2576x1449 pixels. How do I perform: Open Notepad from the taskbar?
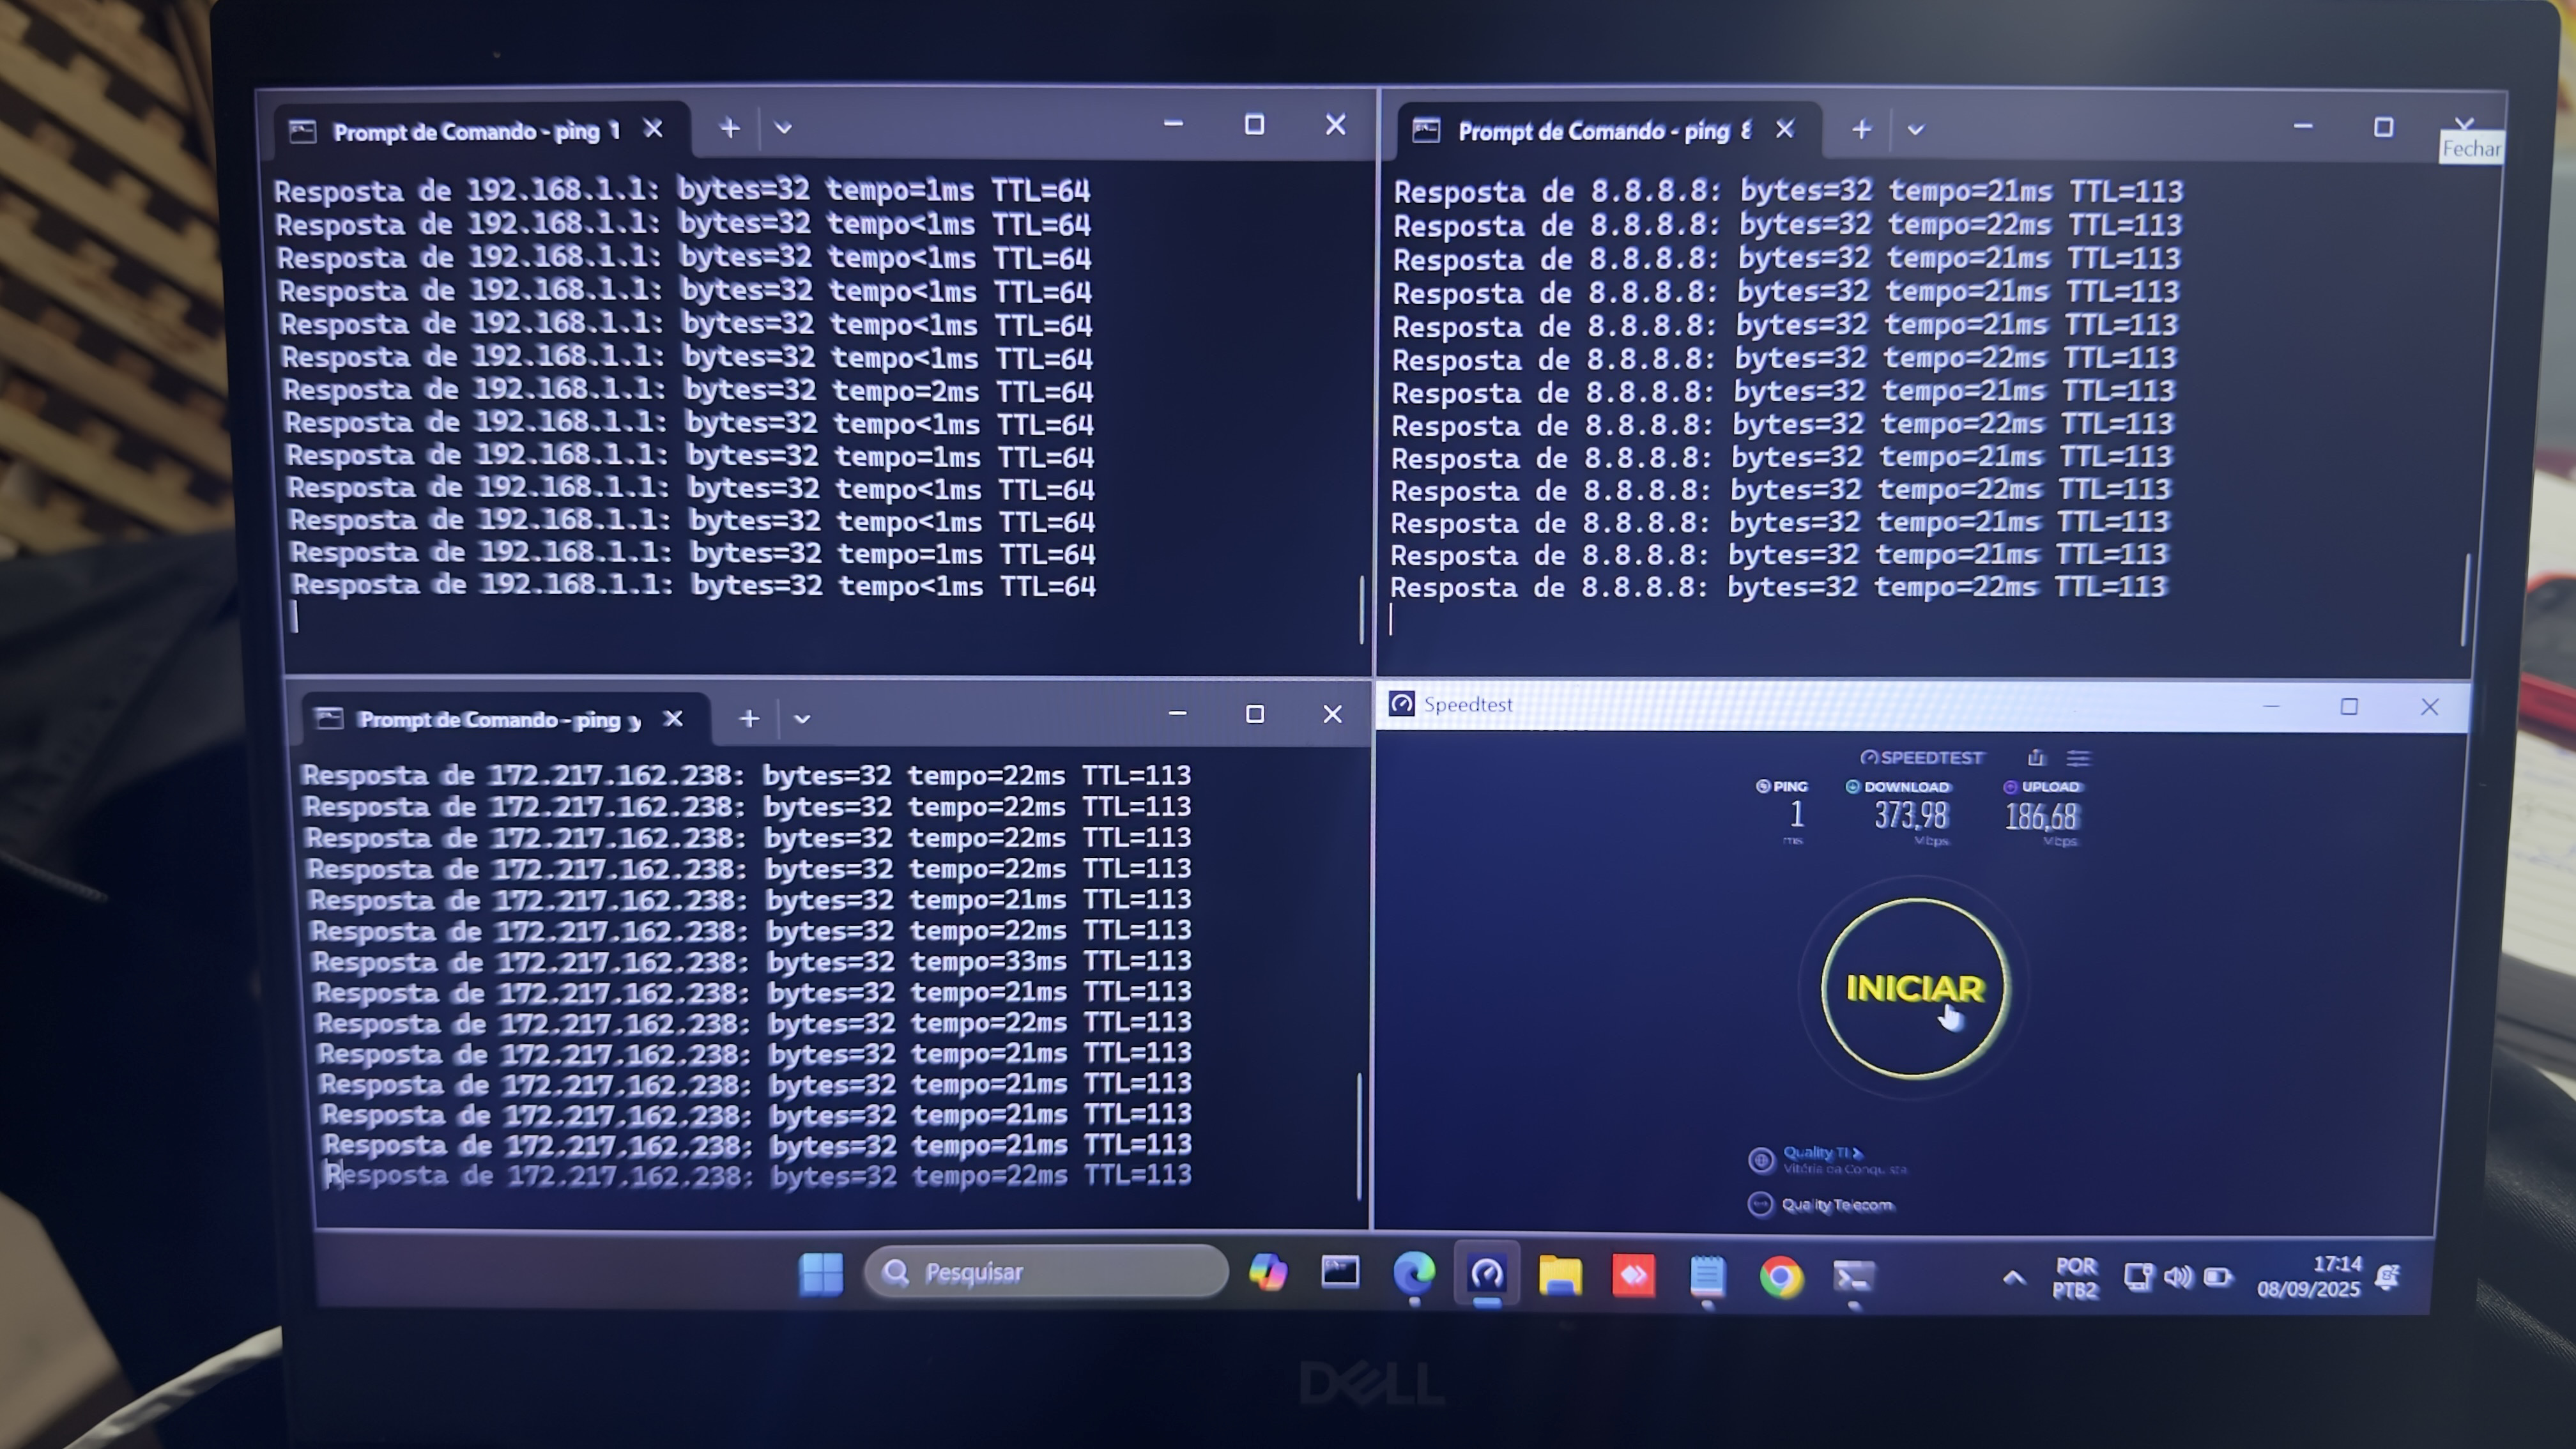[x=1707, y=1275]
